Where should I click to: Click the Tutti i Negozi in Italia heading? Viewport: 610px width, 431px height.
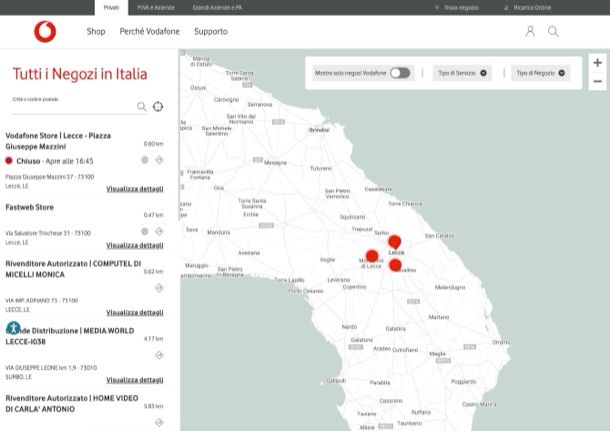(x=80, y=74)
